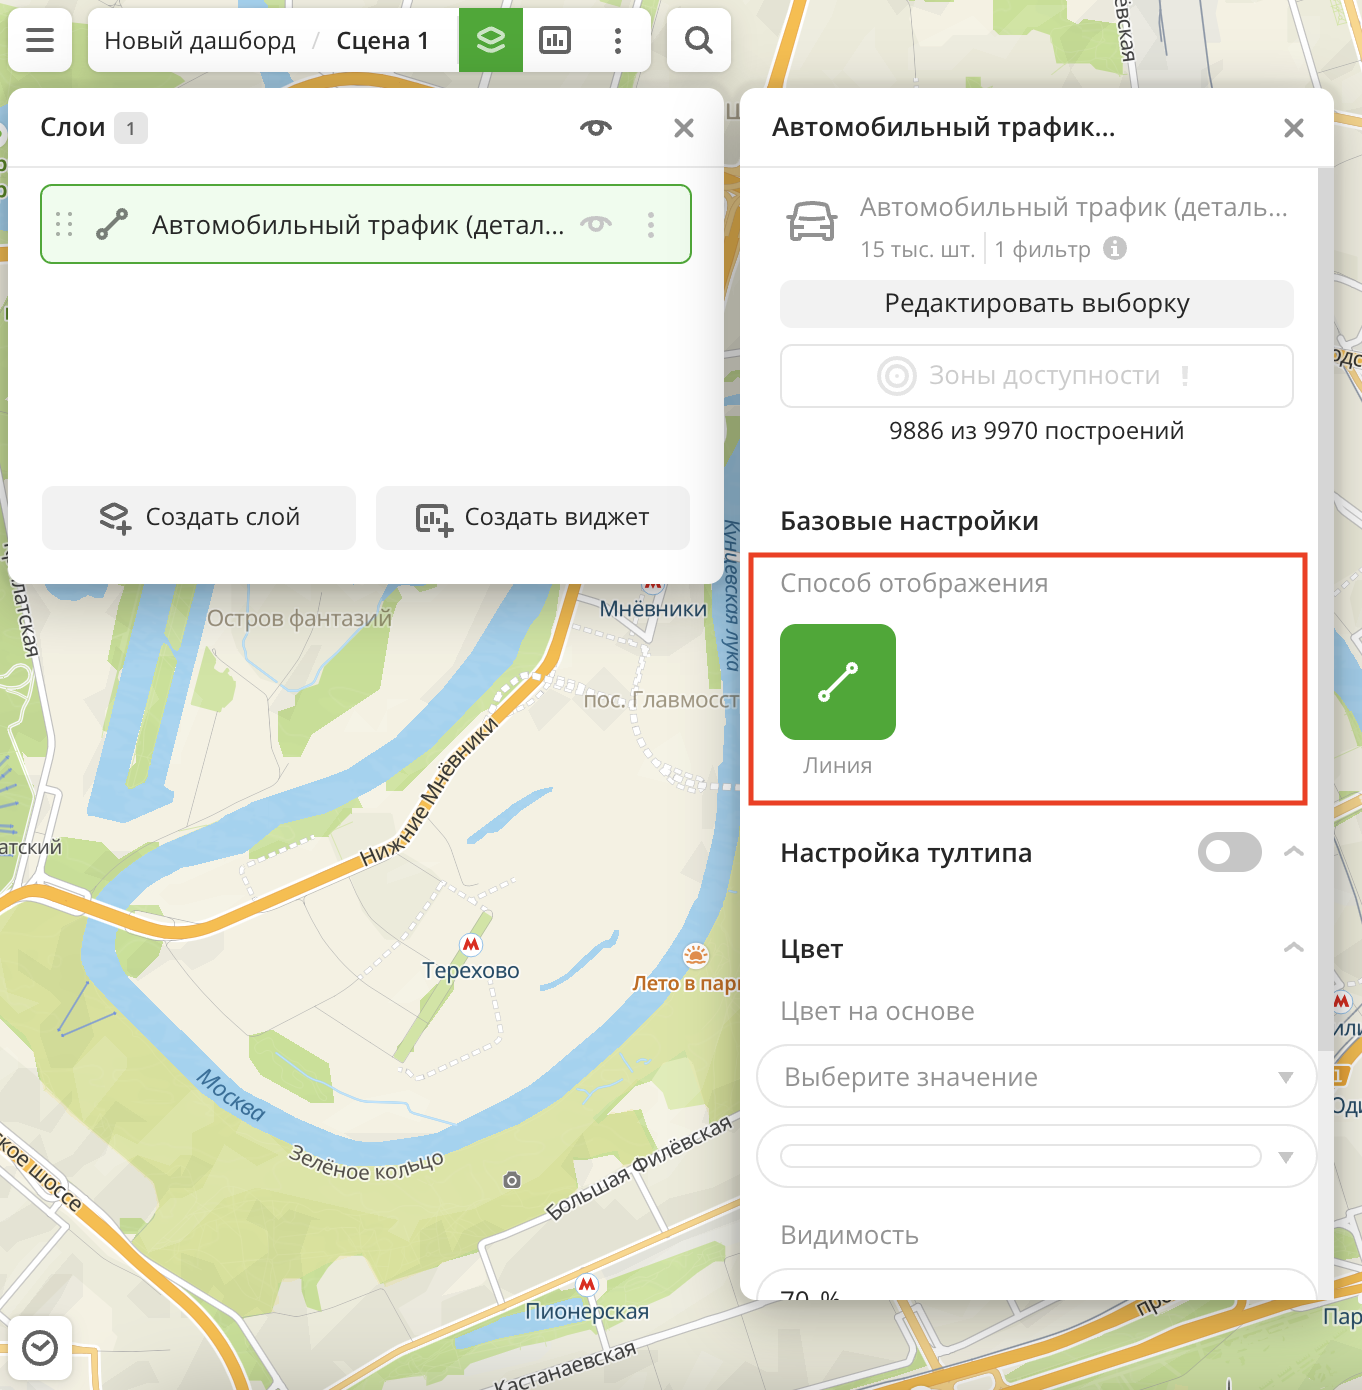1362x1390 pixels.
Task: Open the Выберите значение color dropdown
Action: pos(1036,1077)
